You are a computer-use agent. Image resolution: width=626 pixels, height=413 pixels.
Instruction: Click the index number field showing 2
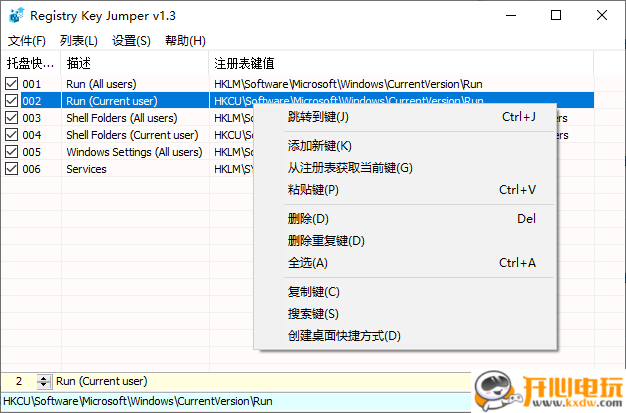click(19, 381)
